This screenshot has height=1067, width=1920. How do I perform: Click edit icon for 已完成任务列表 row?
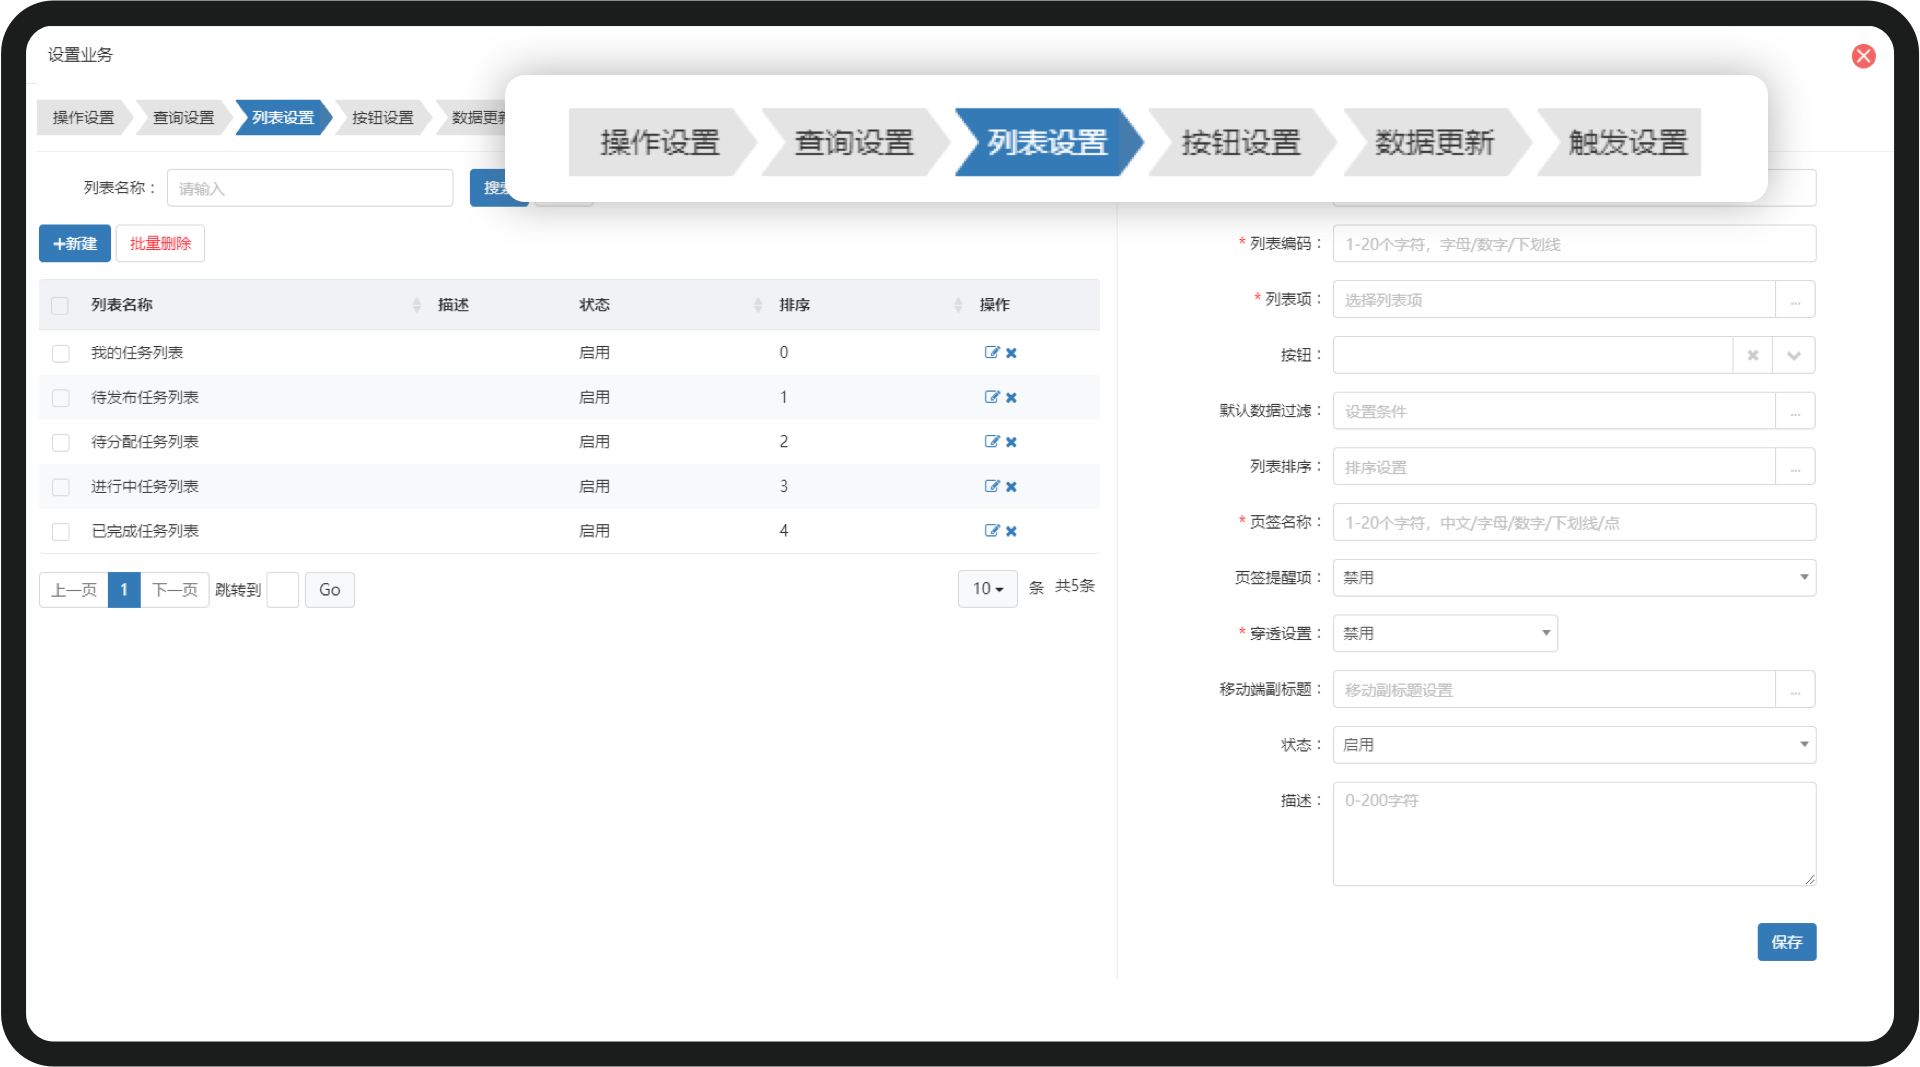pos(991,531)
